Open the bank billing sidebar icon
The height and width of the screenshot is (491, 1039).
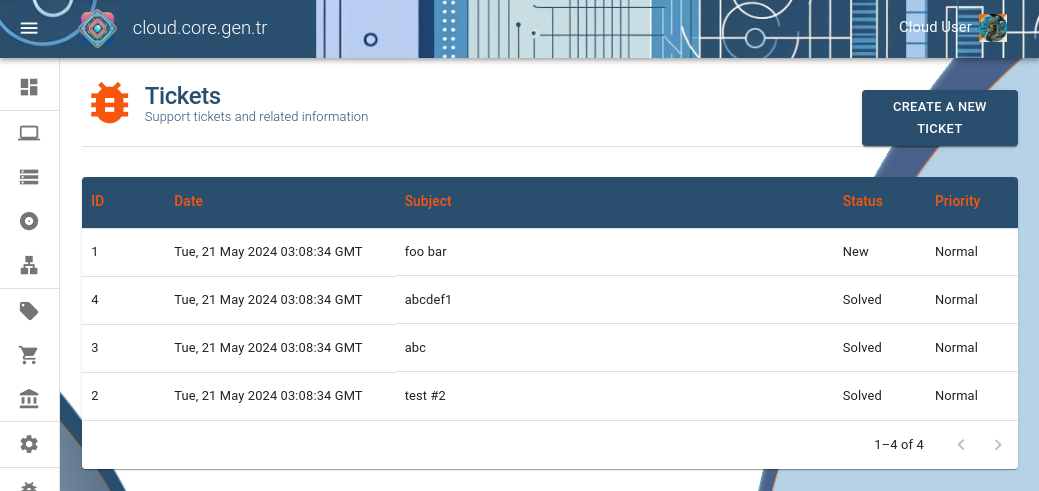tap(29, 400)
